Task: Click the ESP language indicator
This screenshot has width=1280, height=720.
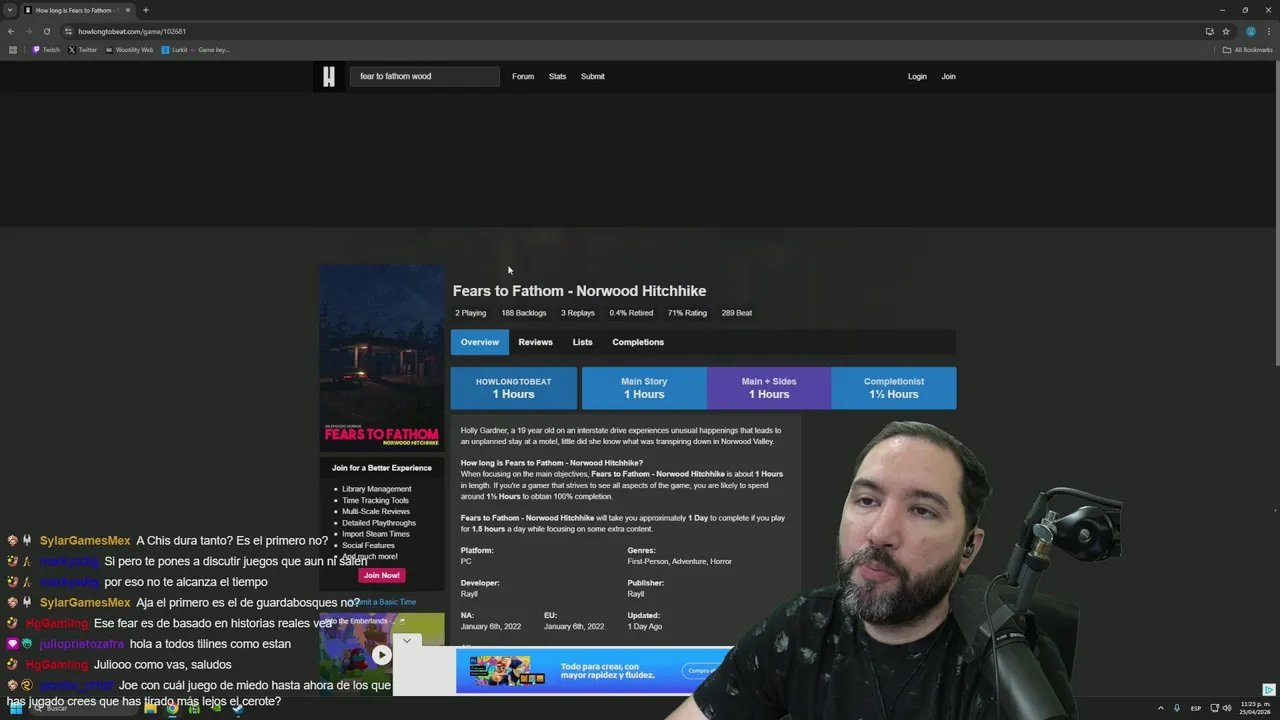Action: (x=1196, y=708)
